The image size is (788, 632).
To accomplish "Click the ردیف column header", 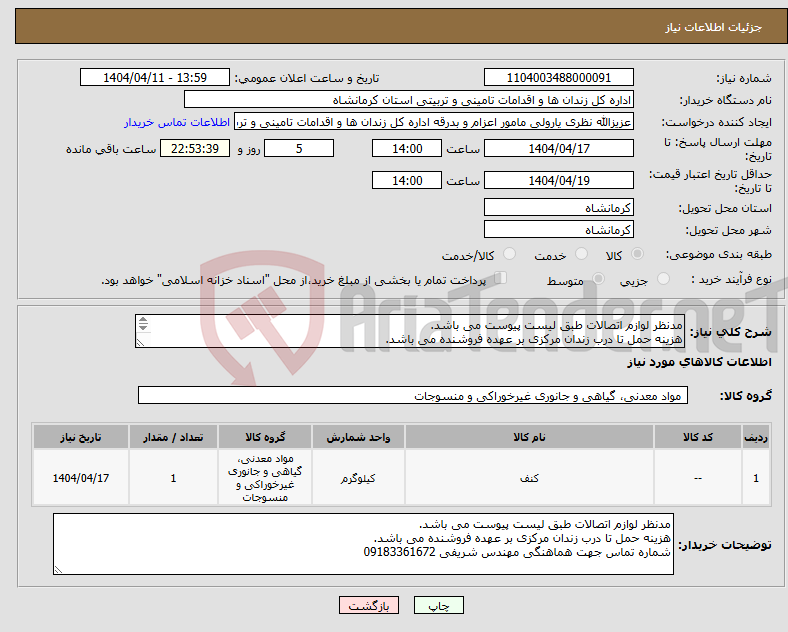I will pos(756,437).
